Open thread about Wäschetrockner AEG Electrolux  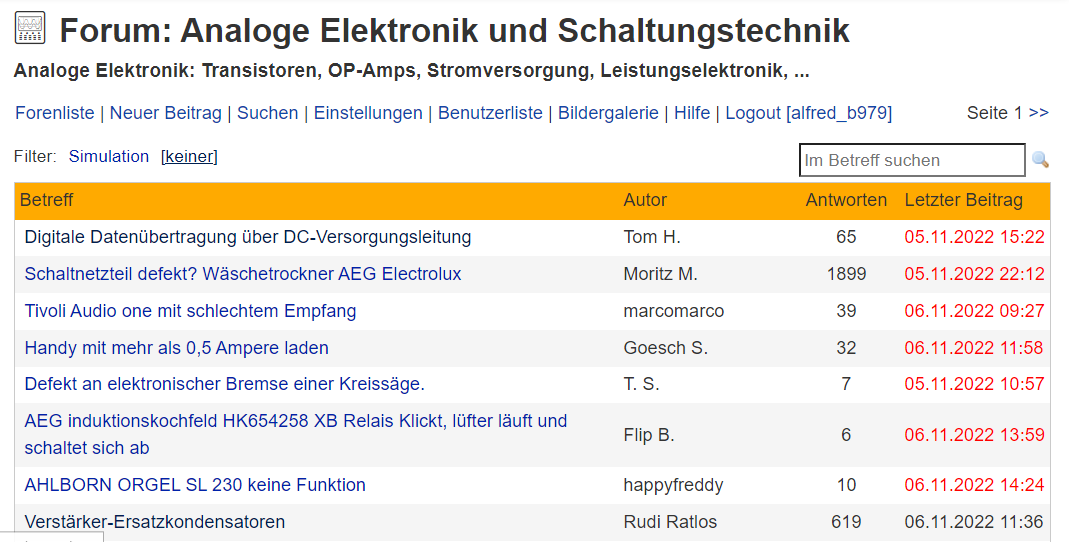click(243, 274)
